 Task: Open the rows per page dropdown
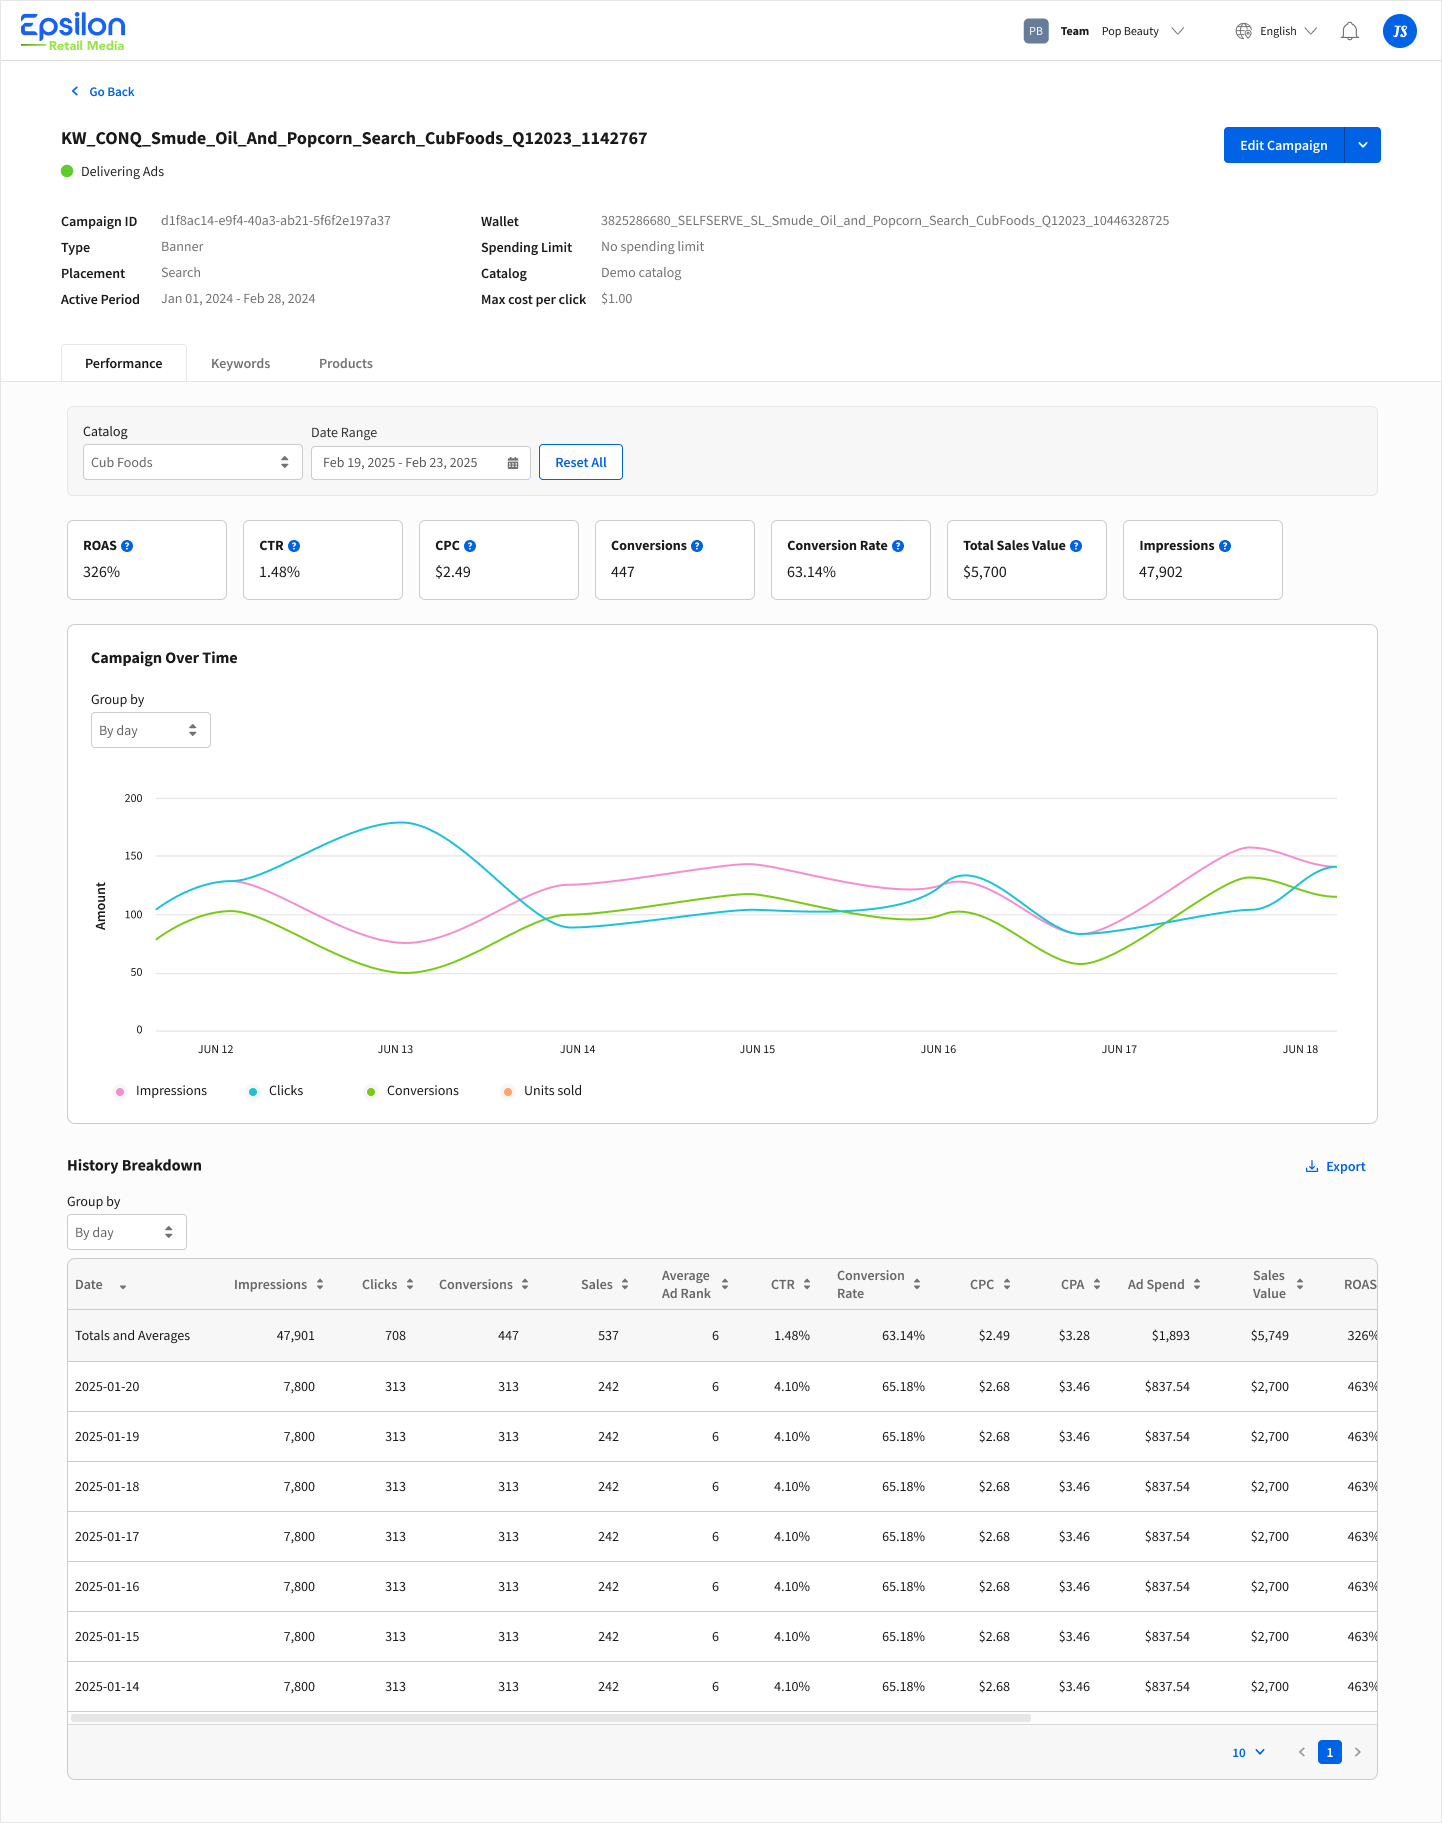[x=1249, y=1752]
